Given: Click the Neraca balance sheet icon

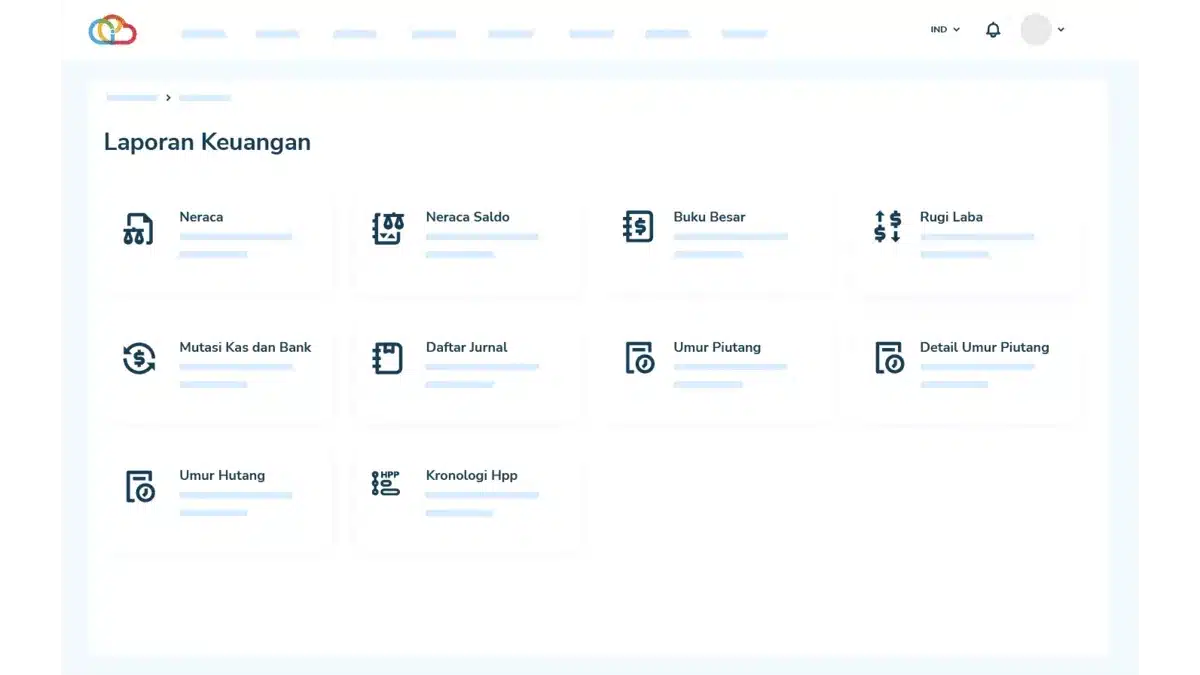Looking at the screenshot, I should click(x=138, y=228).
